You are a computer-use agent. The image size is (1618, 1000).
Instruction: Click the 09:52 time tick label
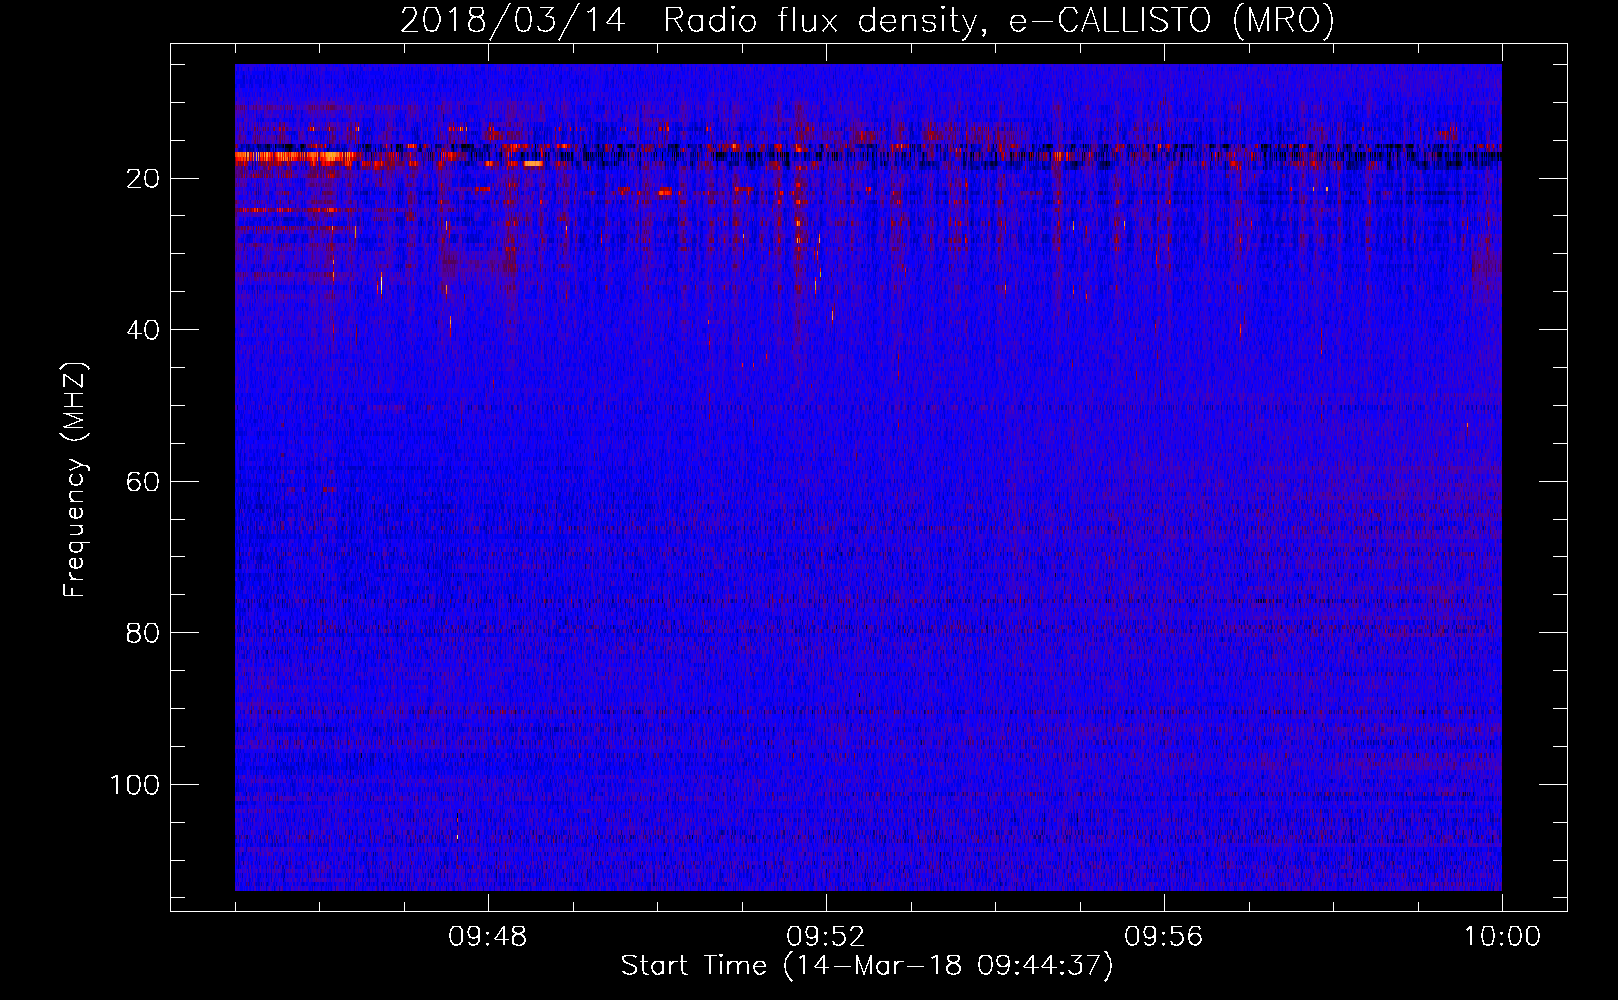pyautogui.click(x=826, y=937)
